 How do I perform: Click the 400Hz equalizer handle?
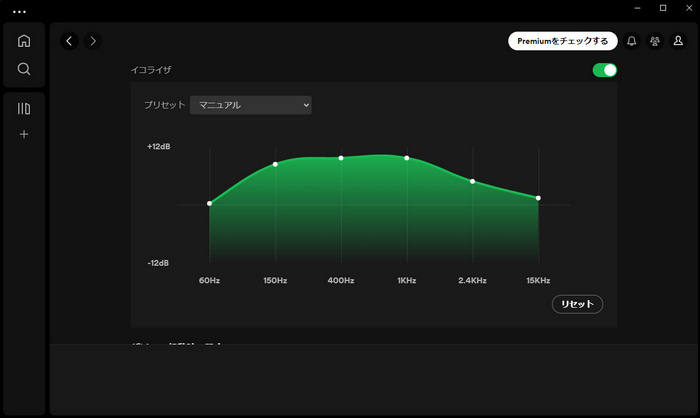[x=341, y=158]
